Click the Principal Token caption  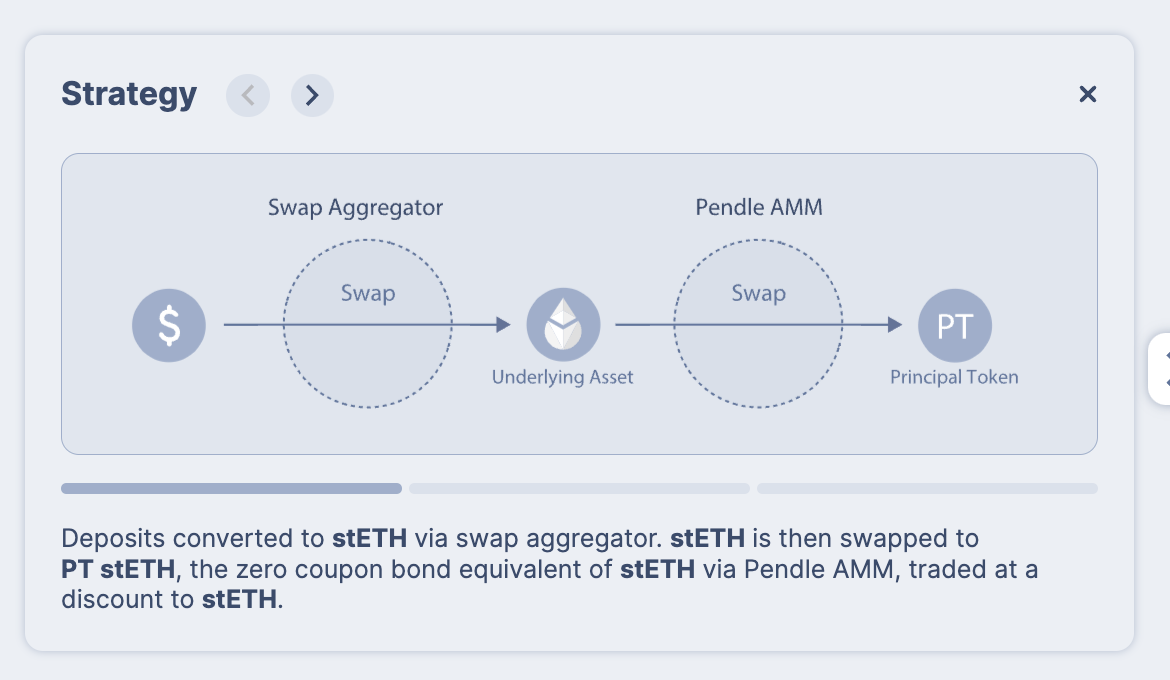(954, 377)
